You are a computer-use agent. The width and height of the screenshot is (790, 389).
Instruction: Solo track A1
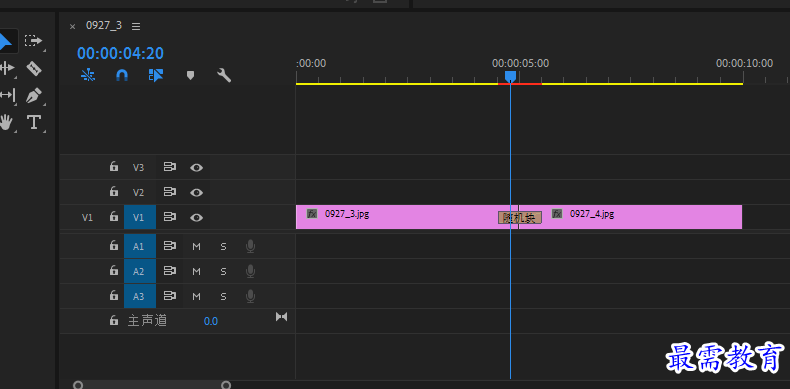click(x=223, y=246)
